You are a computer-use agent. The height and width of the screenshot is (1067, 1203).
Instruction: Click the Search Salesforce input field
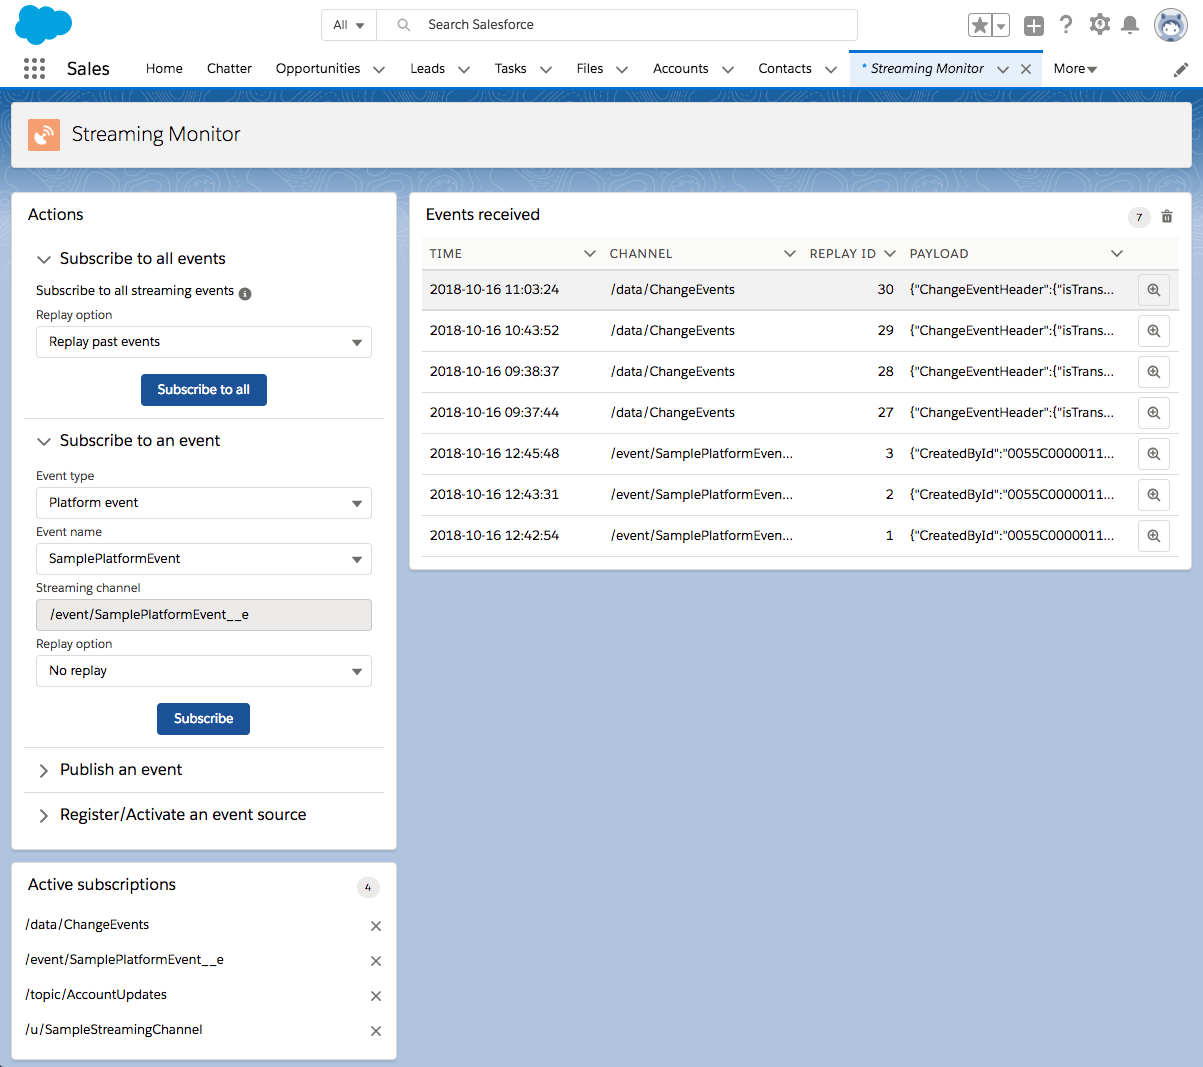point(617,25)
